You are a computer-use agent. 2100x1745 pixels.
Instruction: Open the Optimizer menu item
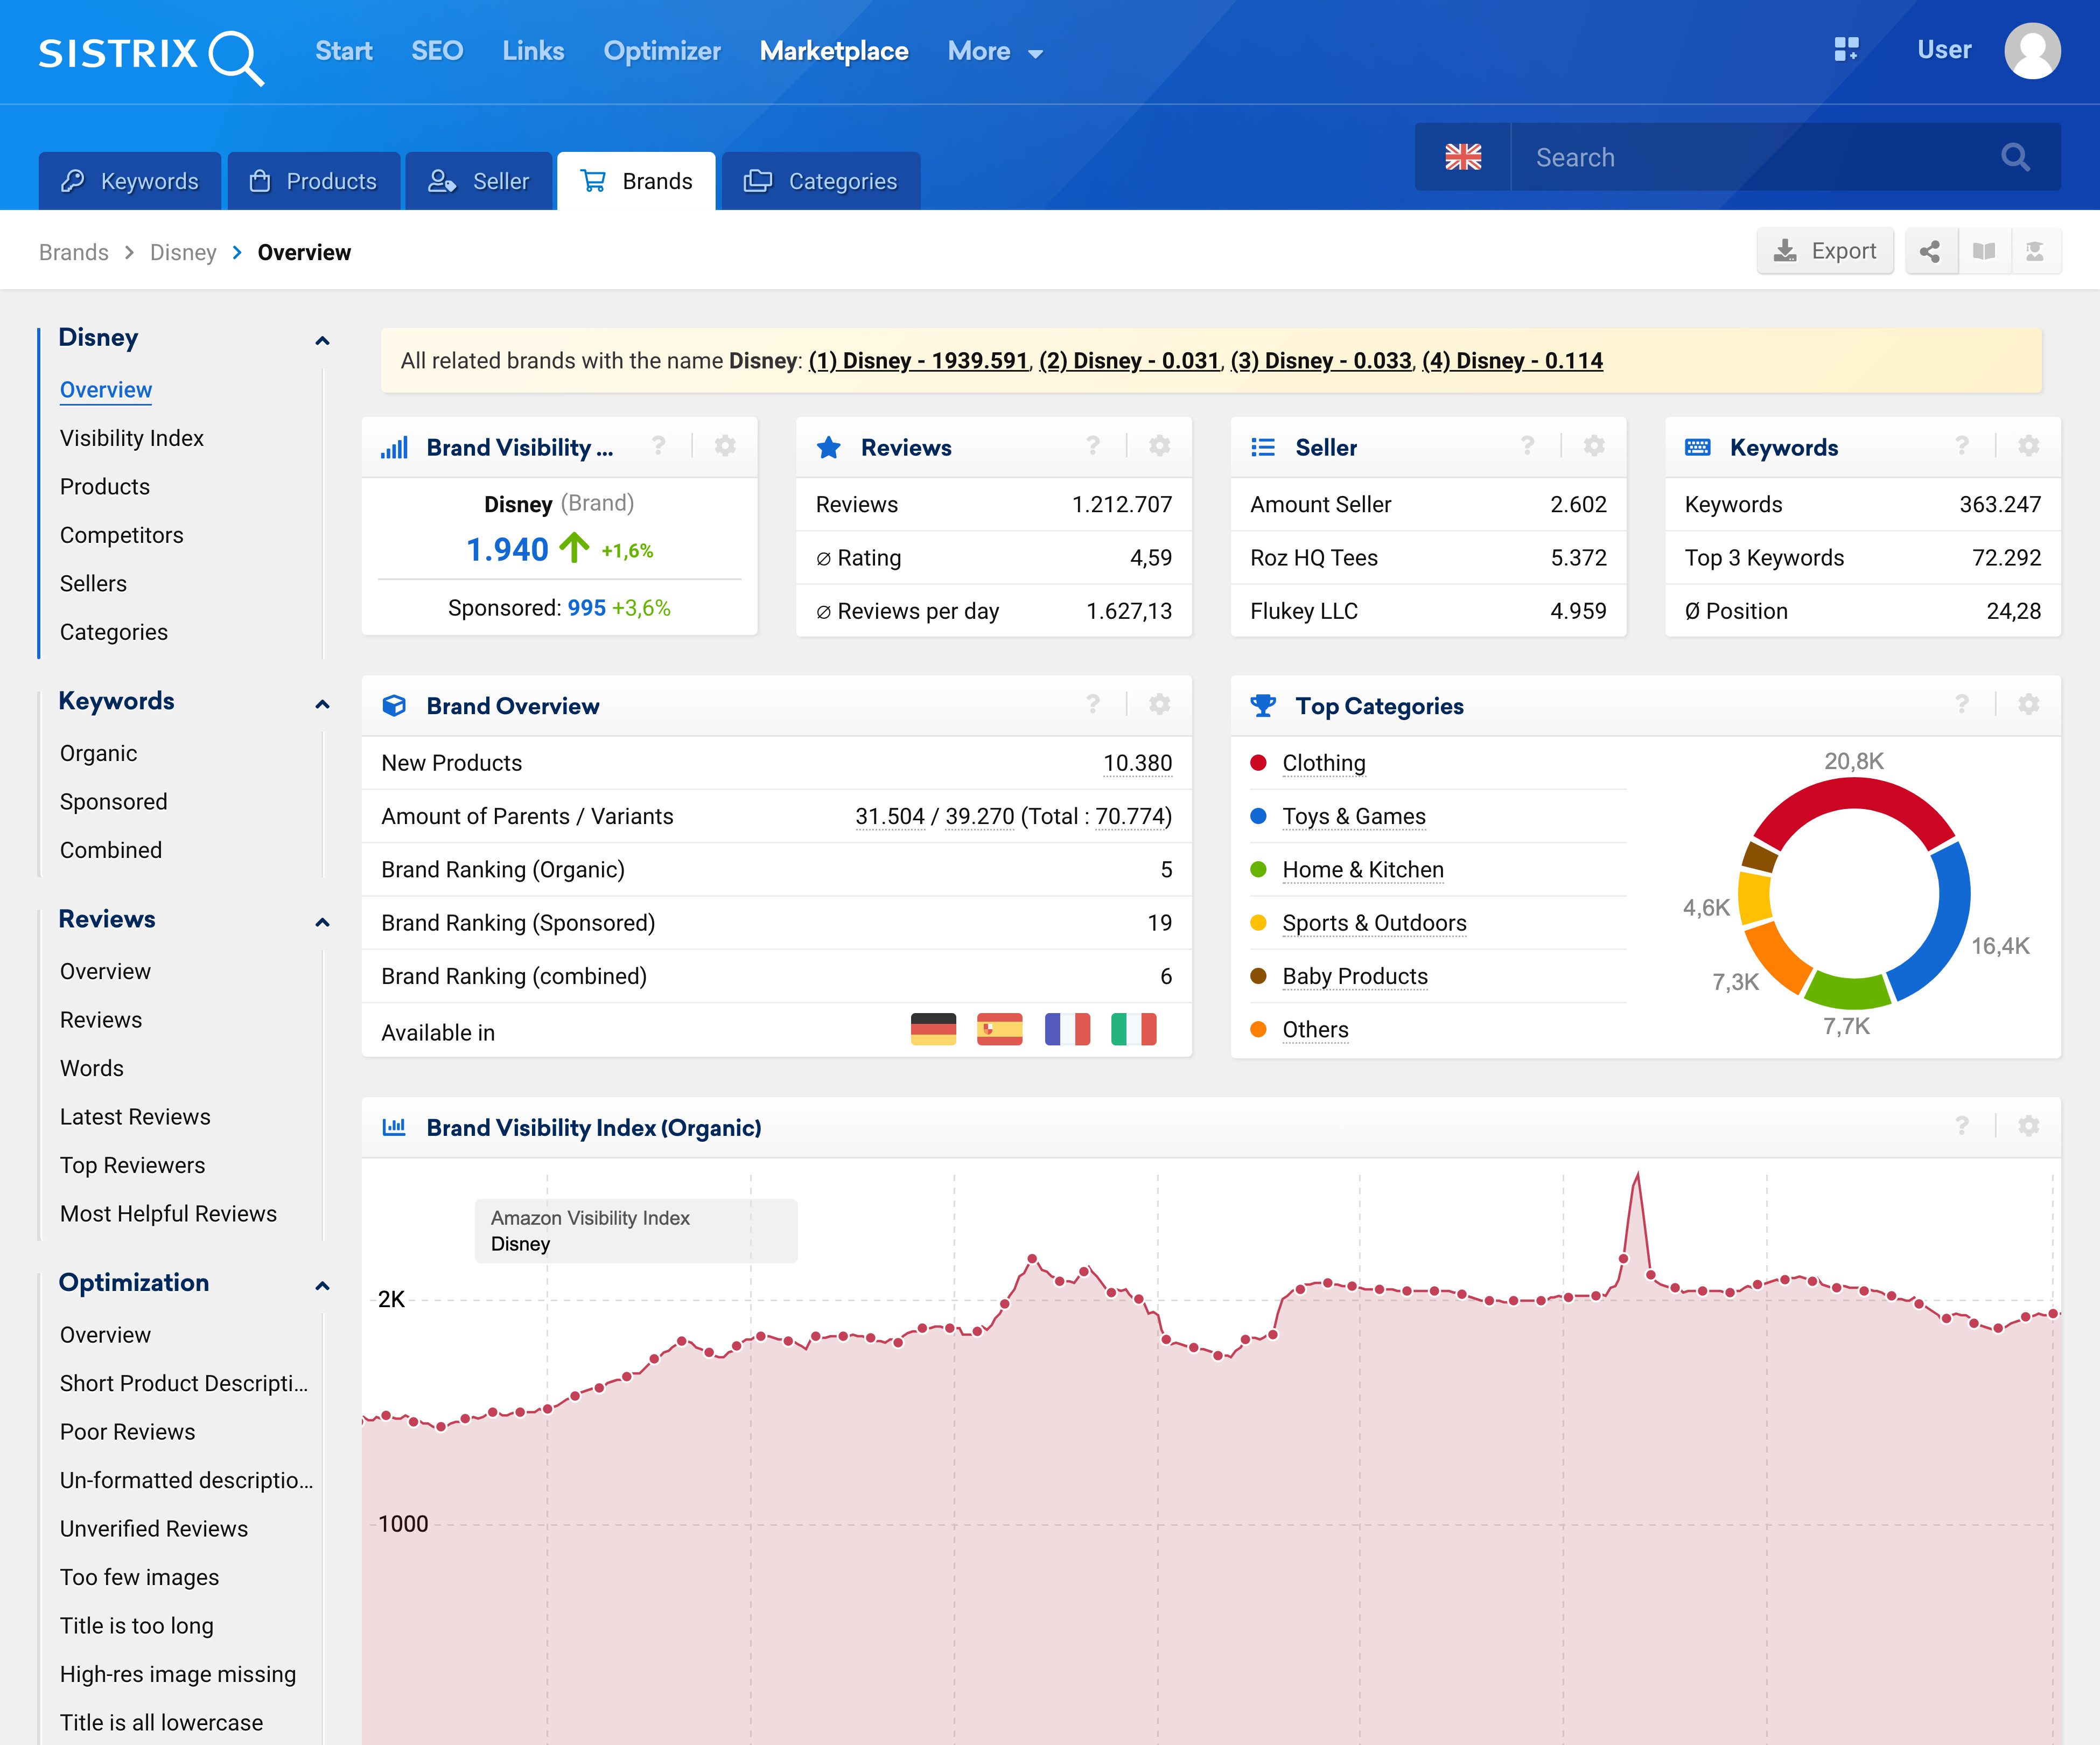[x=661, y=51]
